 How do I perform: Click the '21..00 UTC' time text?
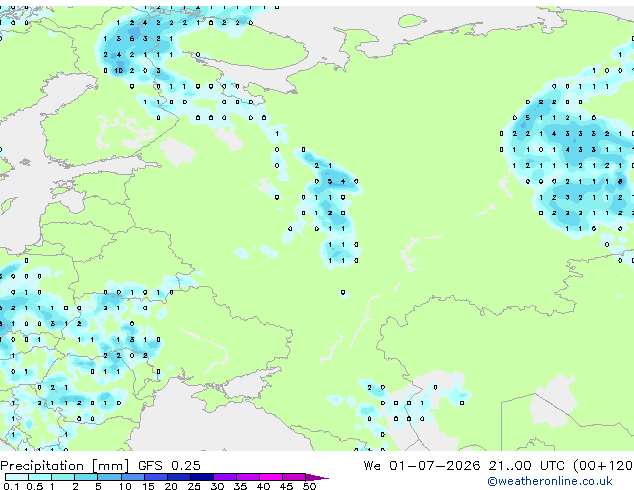[526, 466]
